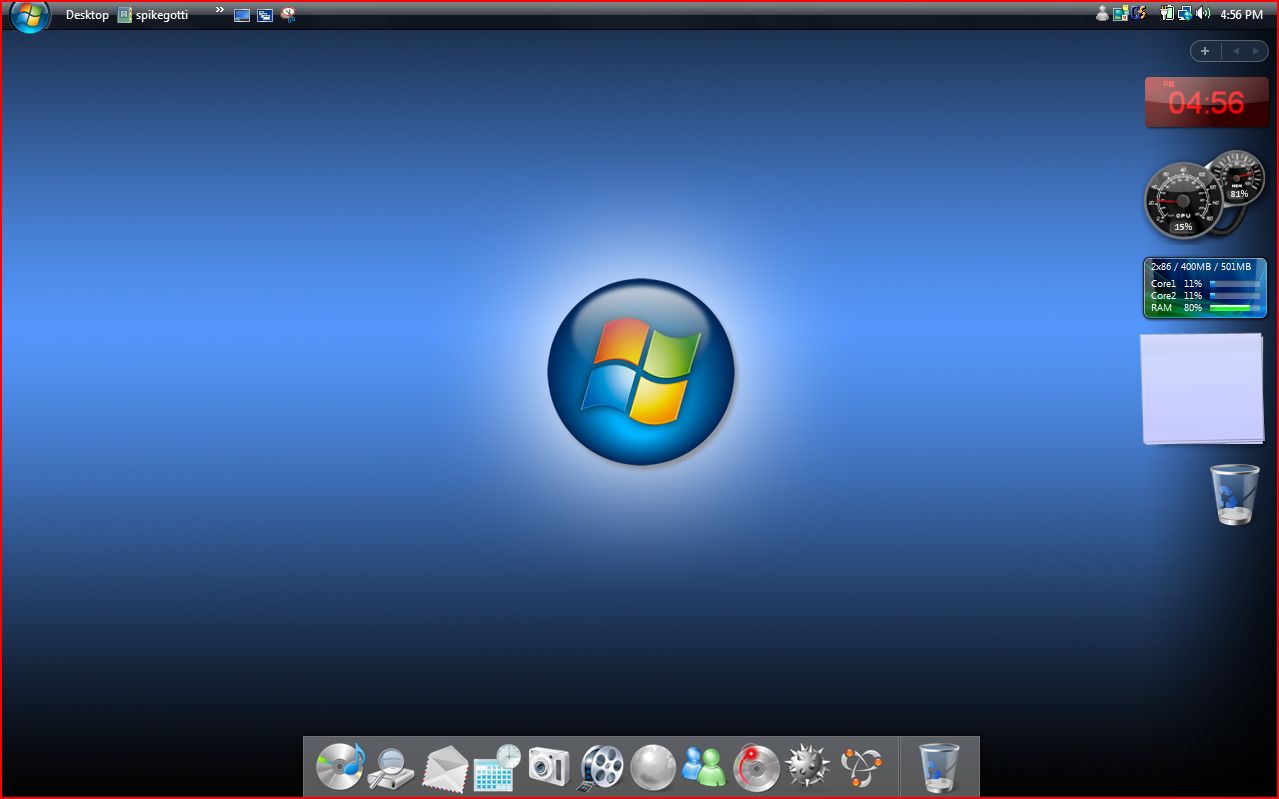
Task: Click the user figure tray icon
Action: [x=1103, y=14]
